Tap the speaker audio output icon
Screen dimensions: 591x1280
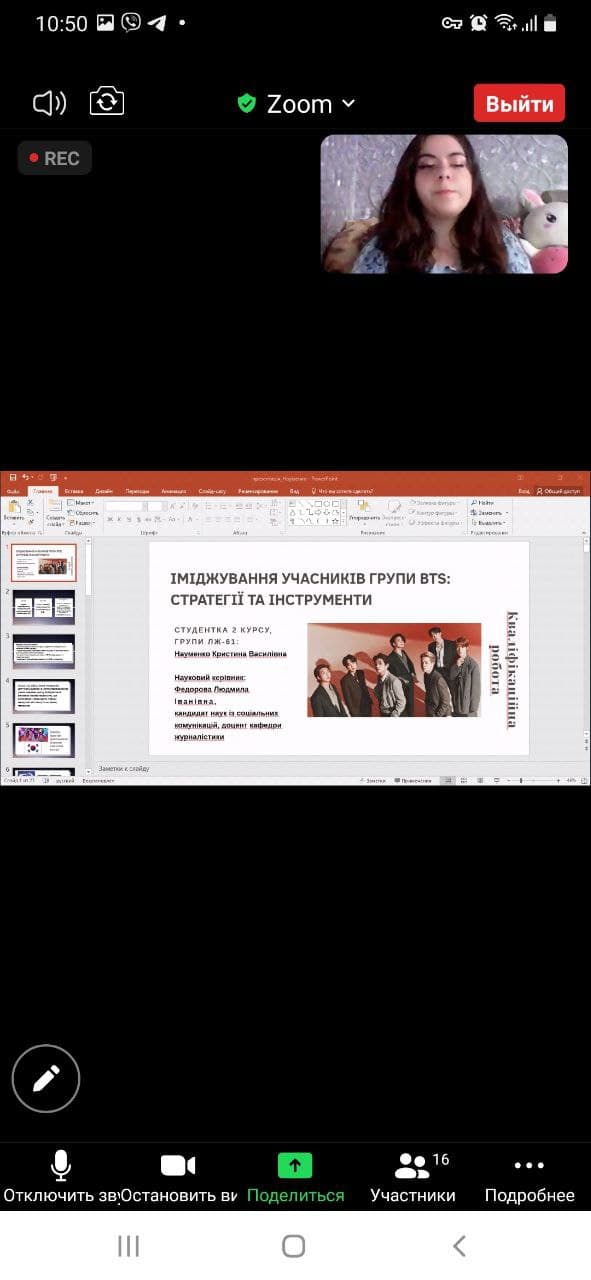49,103
